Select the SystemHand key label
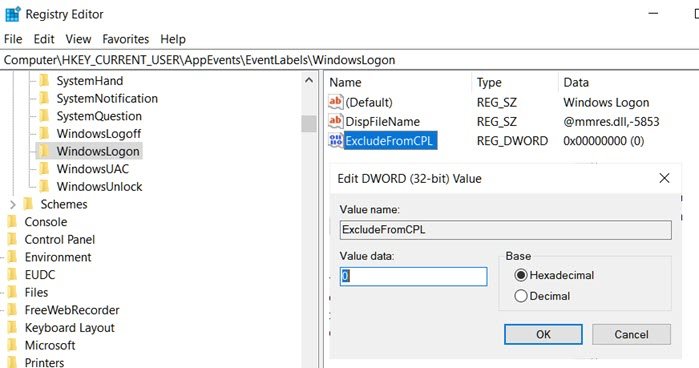 (90, 81)
